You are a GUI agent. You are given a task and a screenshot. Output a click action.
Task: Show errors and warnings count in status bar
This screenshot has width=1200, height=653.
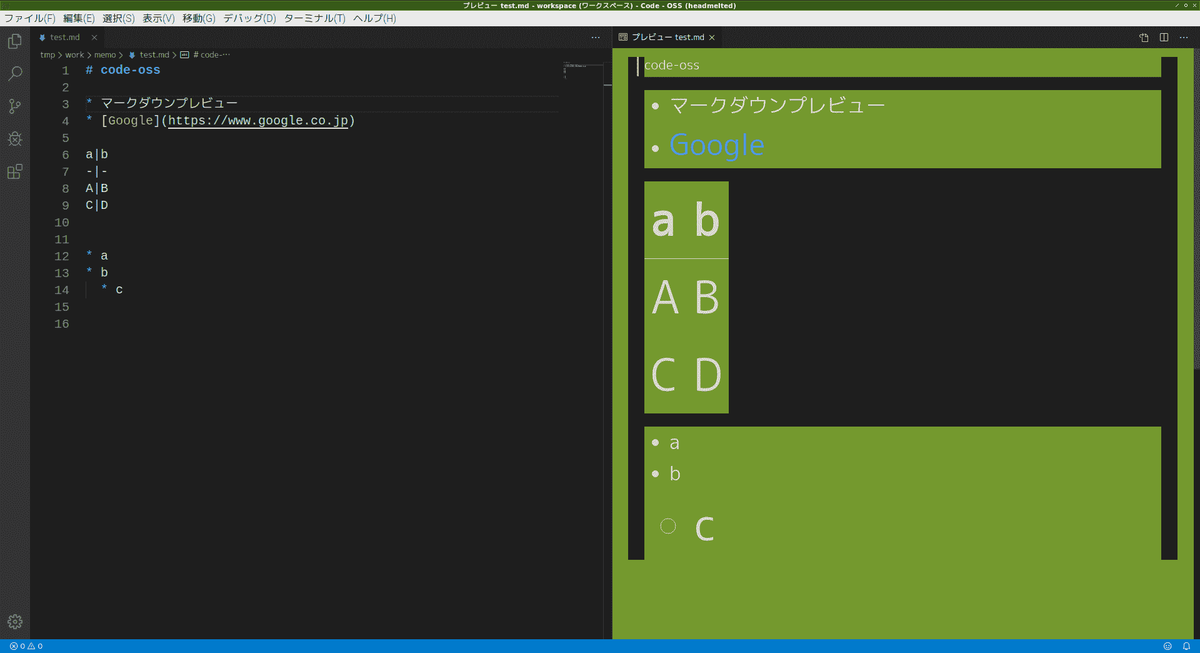coord(25,646)
